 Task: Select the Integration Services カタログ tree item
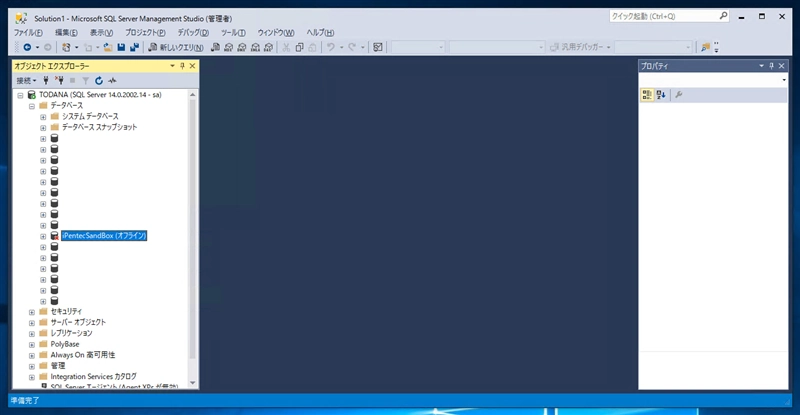click(93, 377)
